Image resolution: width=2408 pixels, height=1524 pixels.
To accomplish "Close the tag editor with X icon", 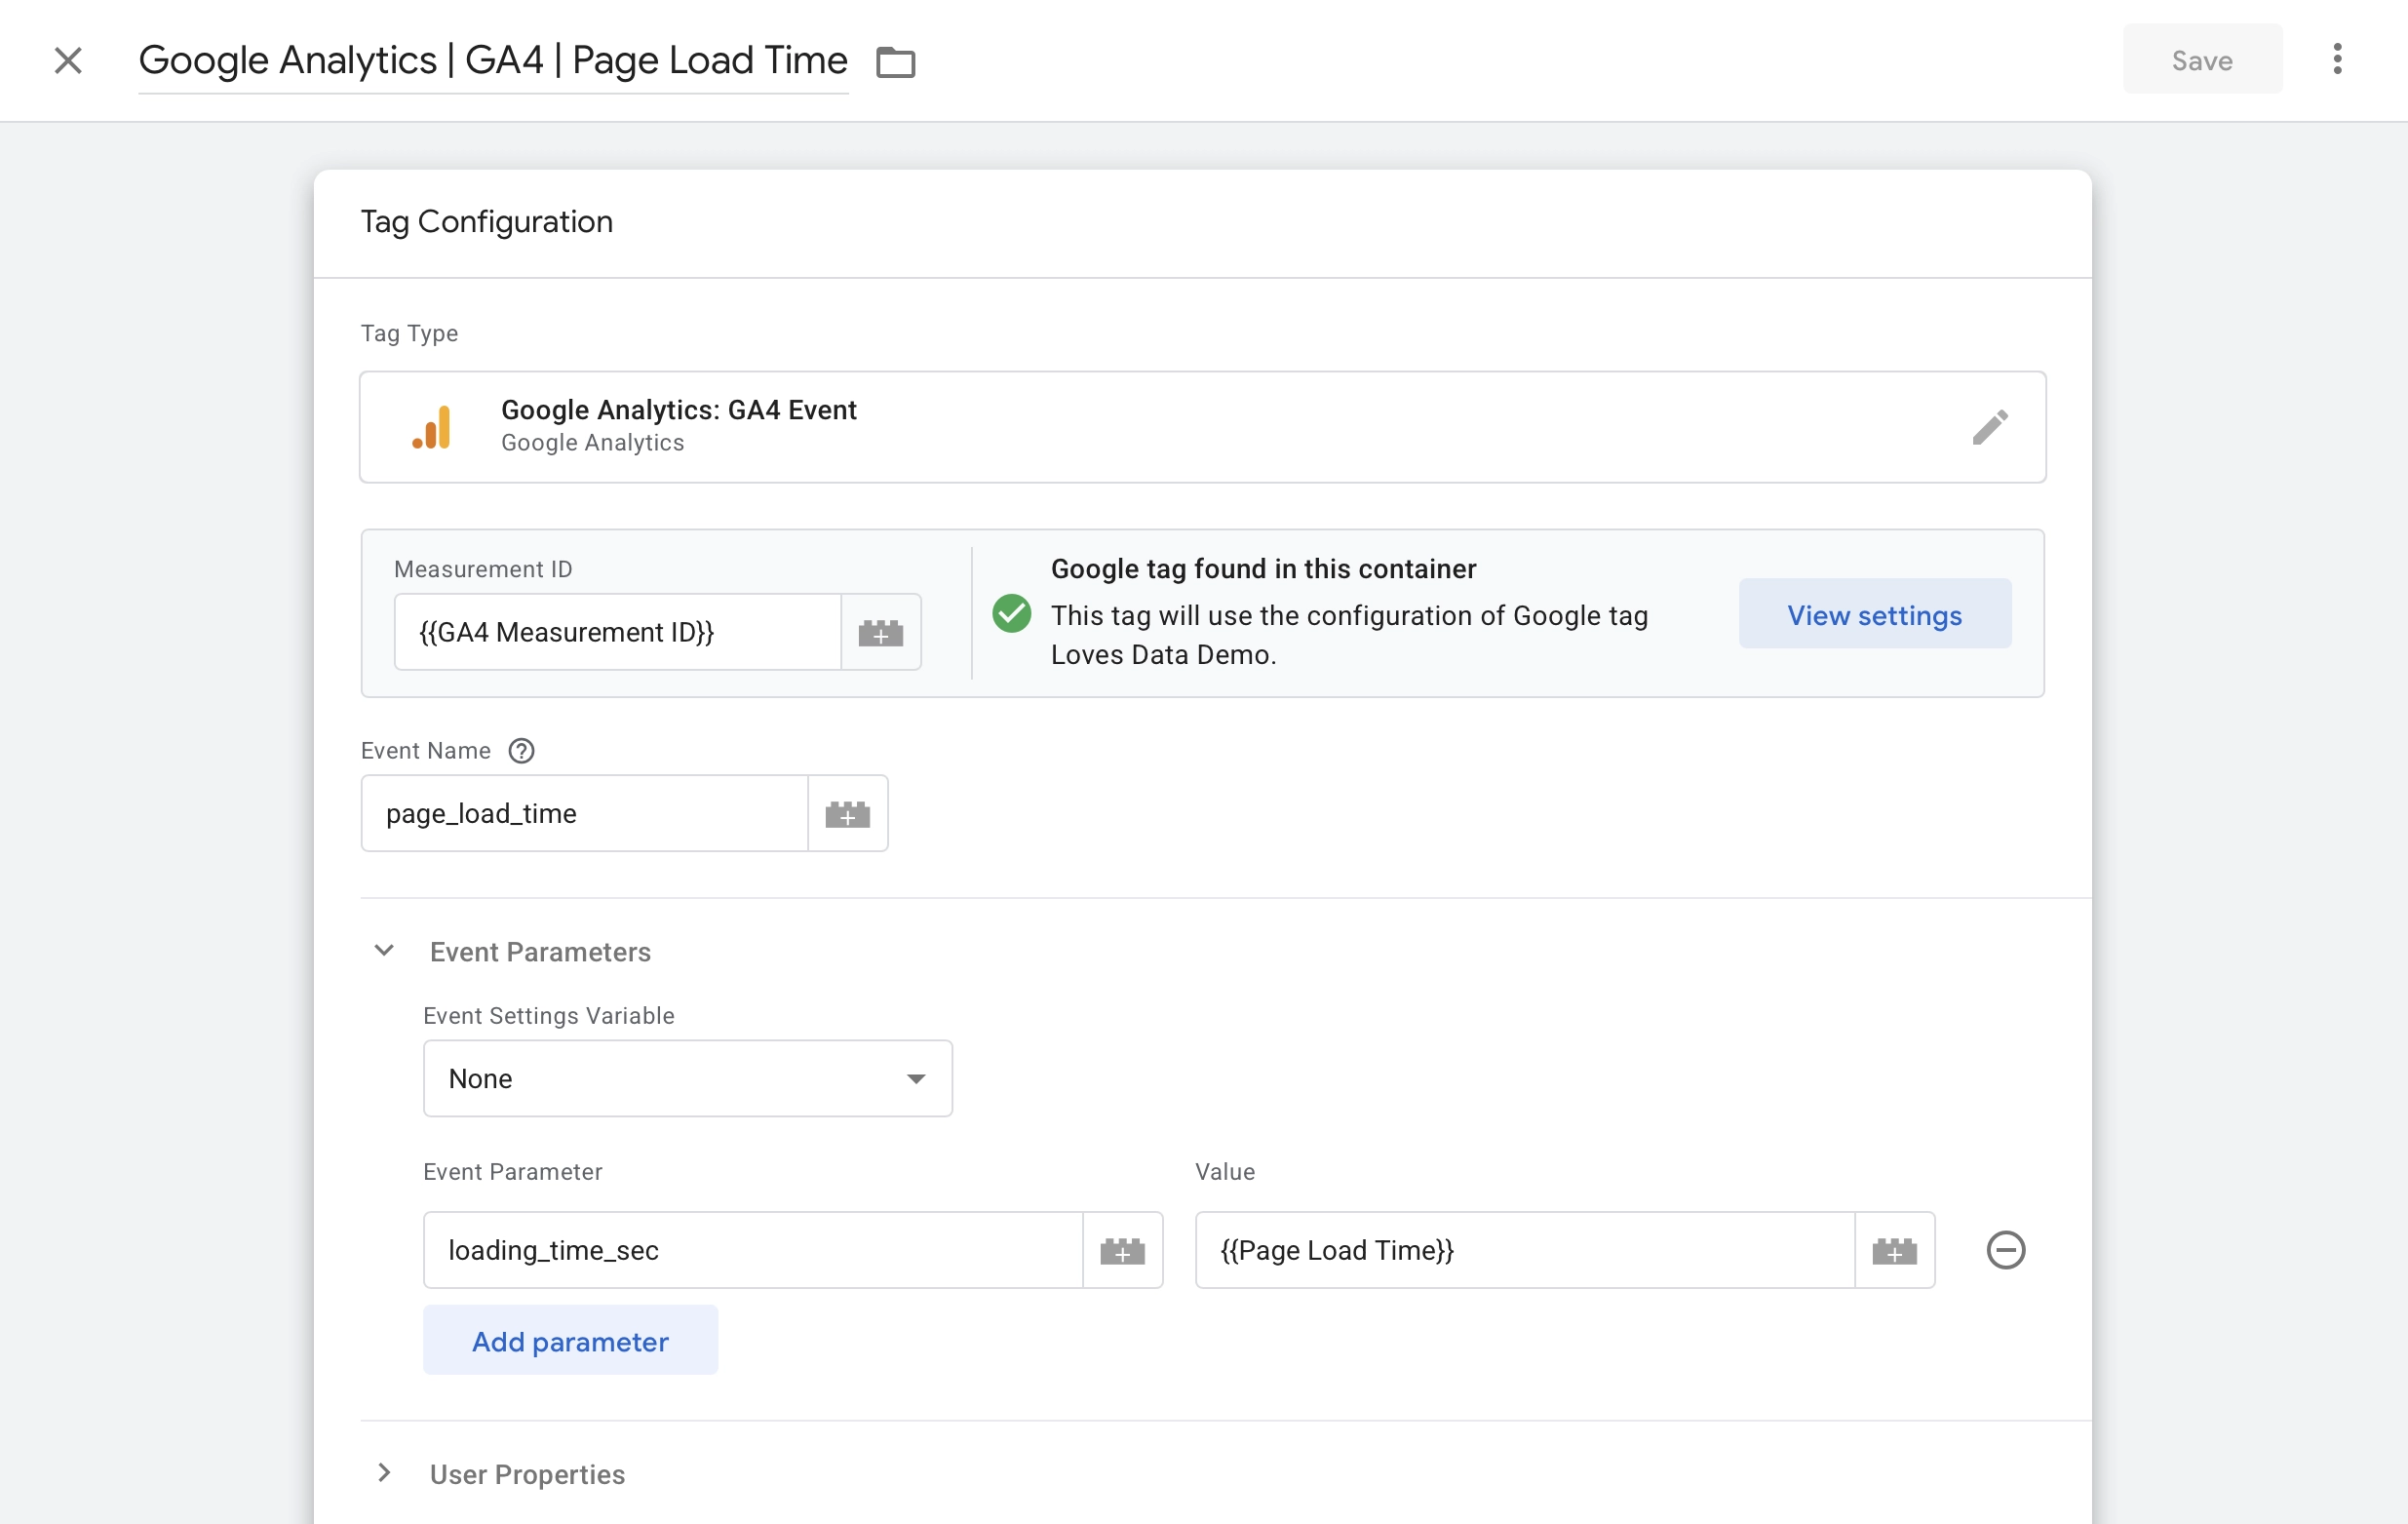I will point(68,60).
